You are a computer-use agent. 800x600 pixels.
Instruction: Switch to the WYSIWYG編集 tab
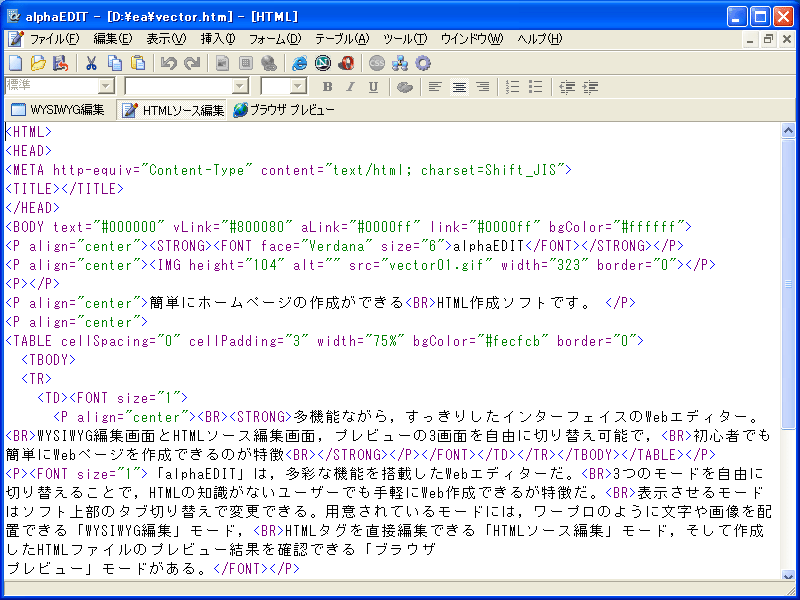coord(58,110)
